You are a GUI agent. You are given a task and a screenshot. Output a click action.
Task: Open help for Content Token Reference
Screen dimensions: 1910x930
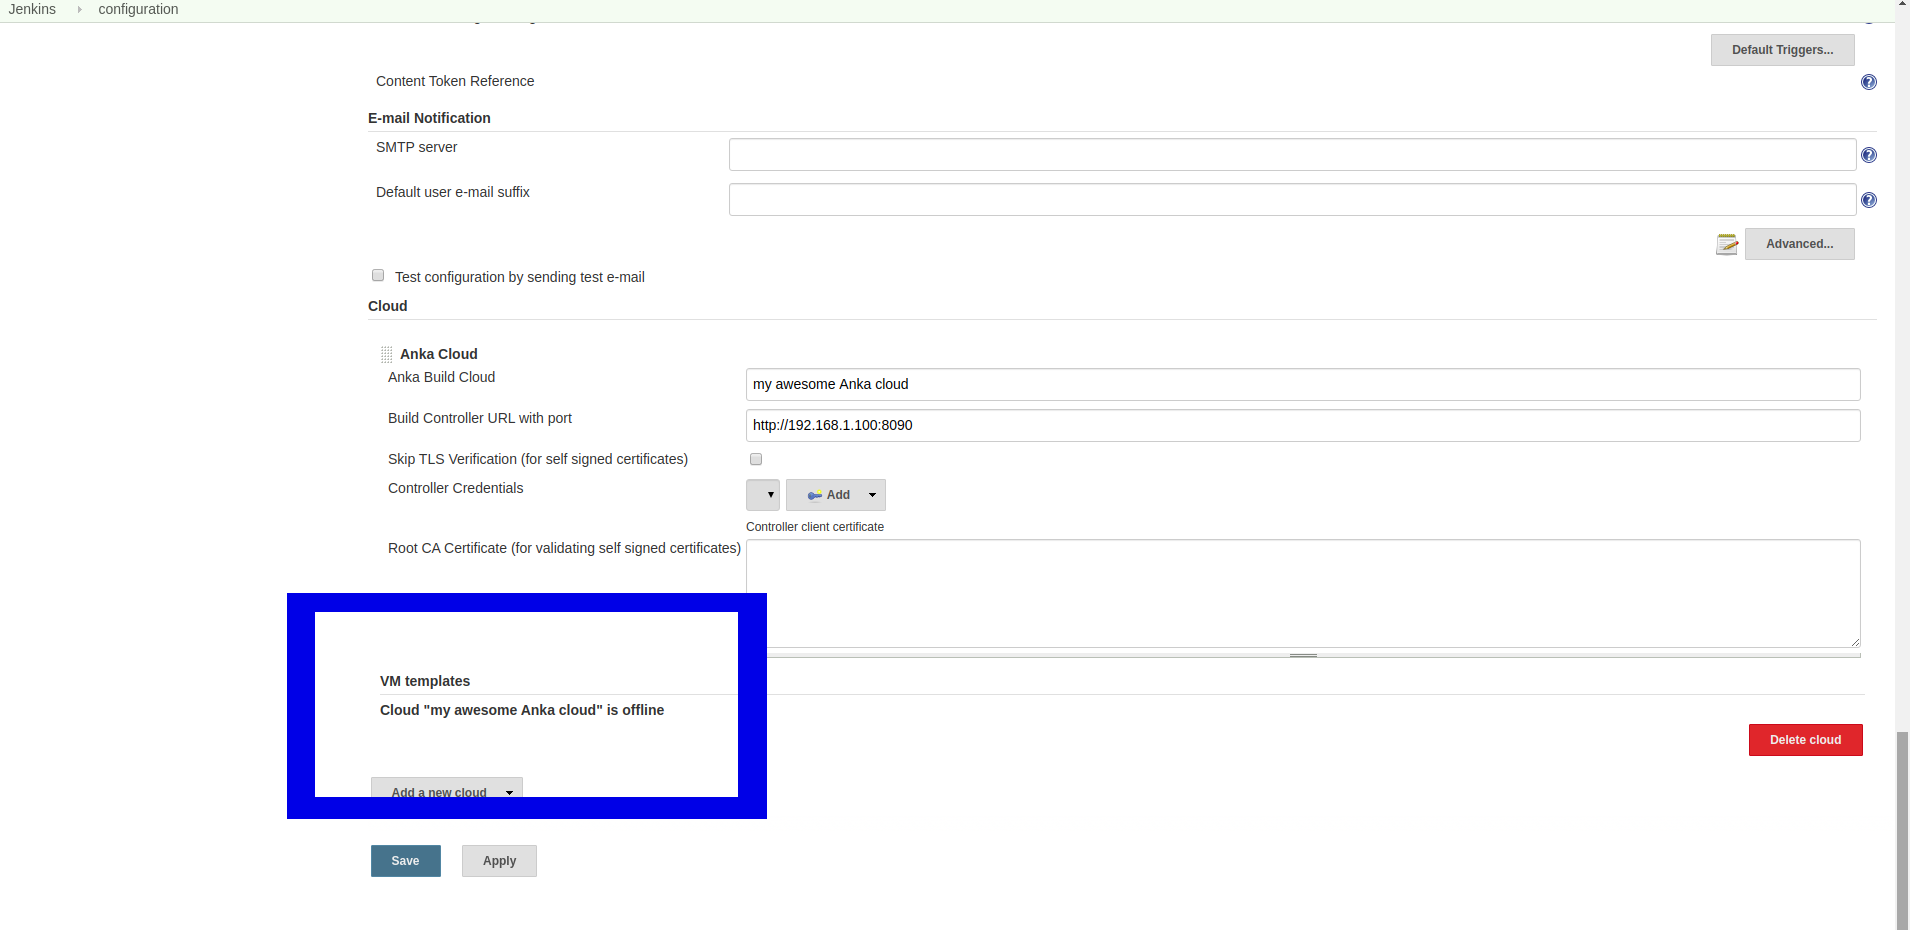click(x=1868, y=82)
